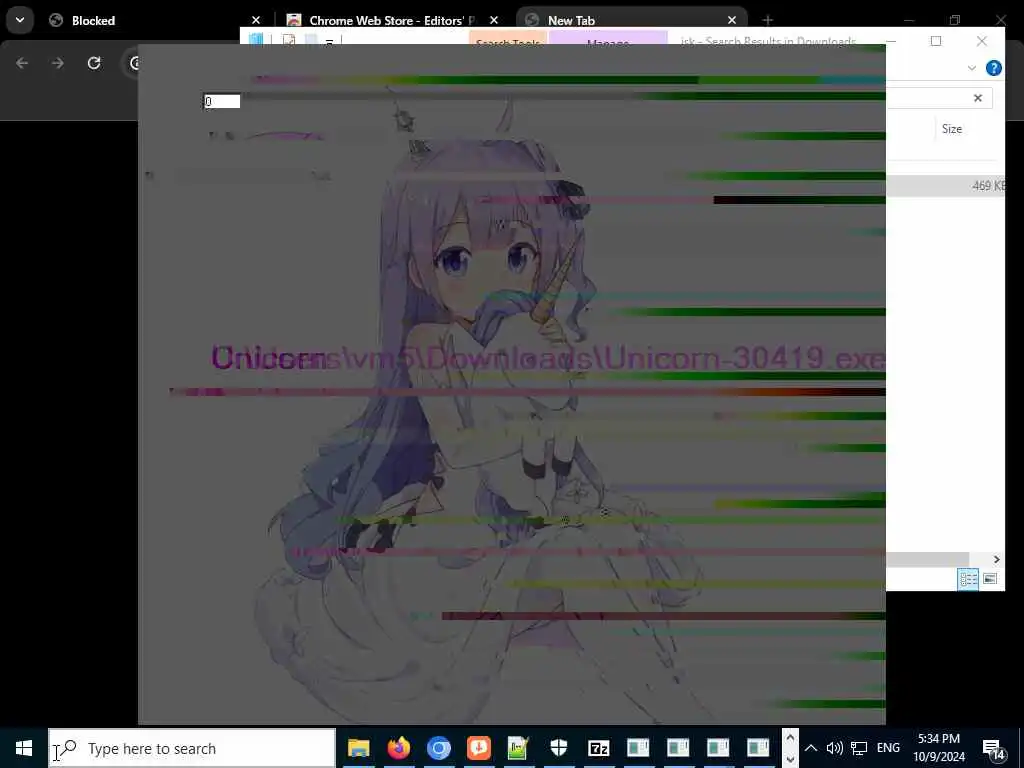Maximize the File Explorer window
The height and width of the screenshot is (768, 1024).
(936, 41)
